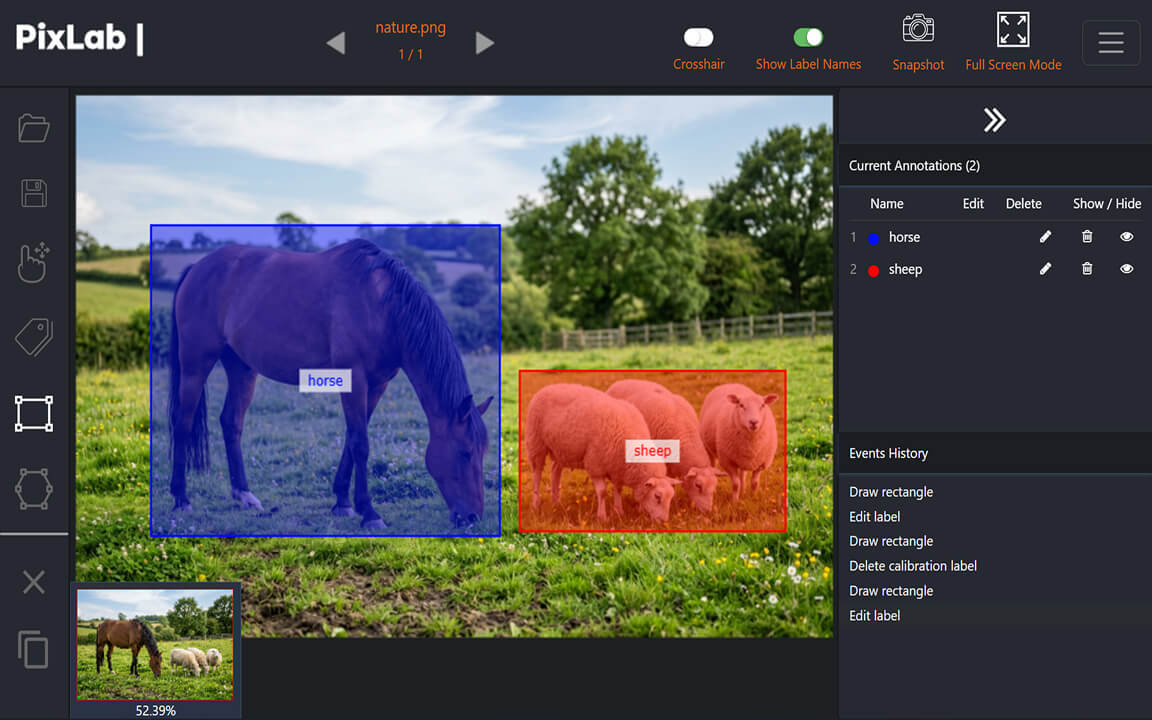Viewport: 1152px width, 720px height.
Task: Click the X clear icon in sidebar
Action: pyautogui.click(x=34, y=582)
